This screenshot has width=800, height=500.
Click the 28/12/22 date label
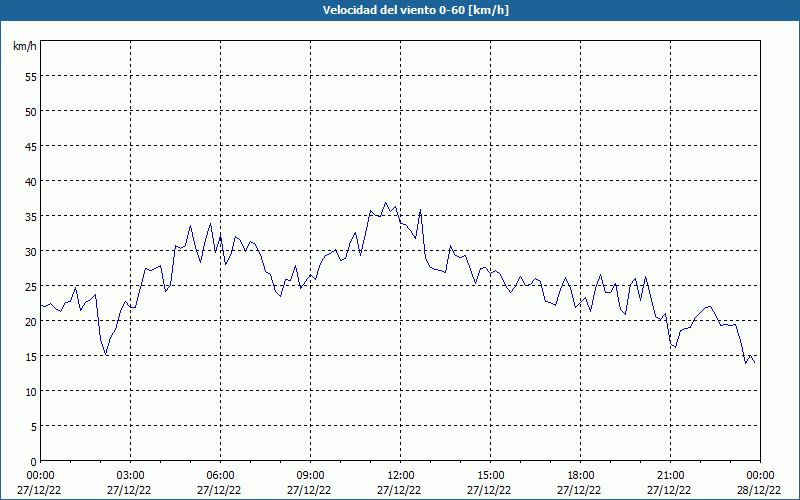(x=759, y=490)
